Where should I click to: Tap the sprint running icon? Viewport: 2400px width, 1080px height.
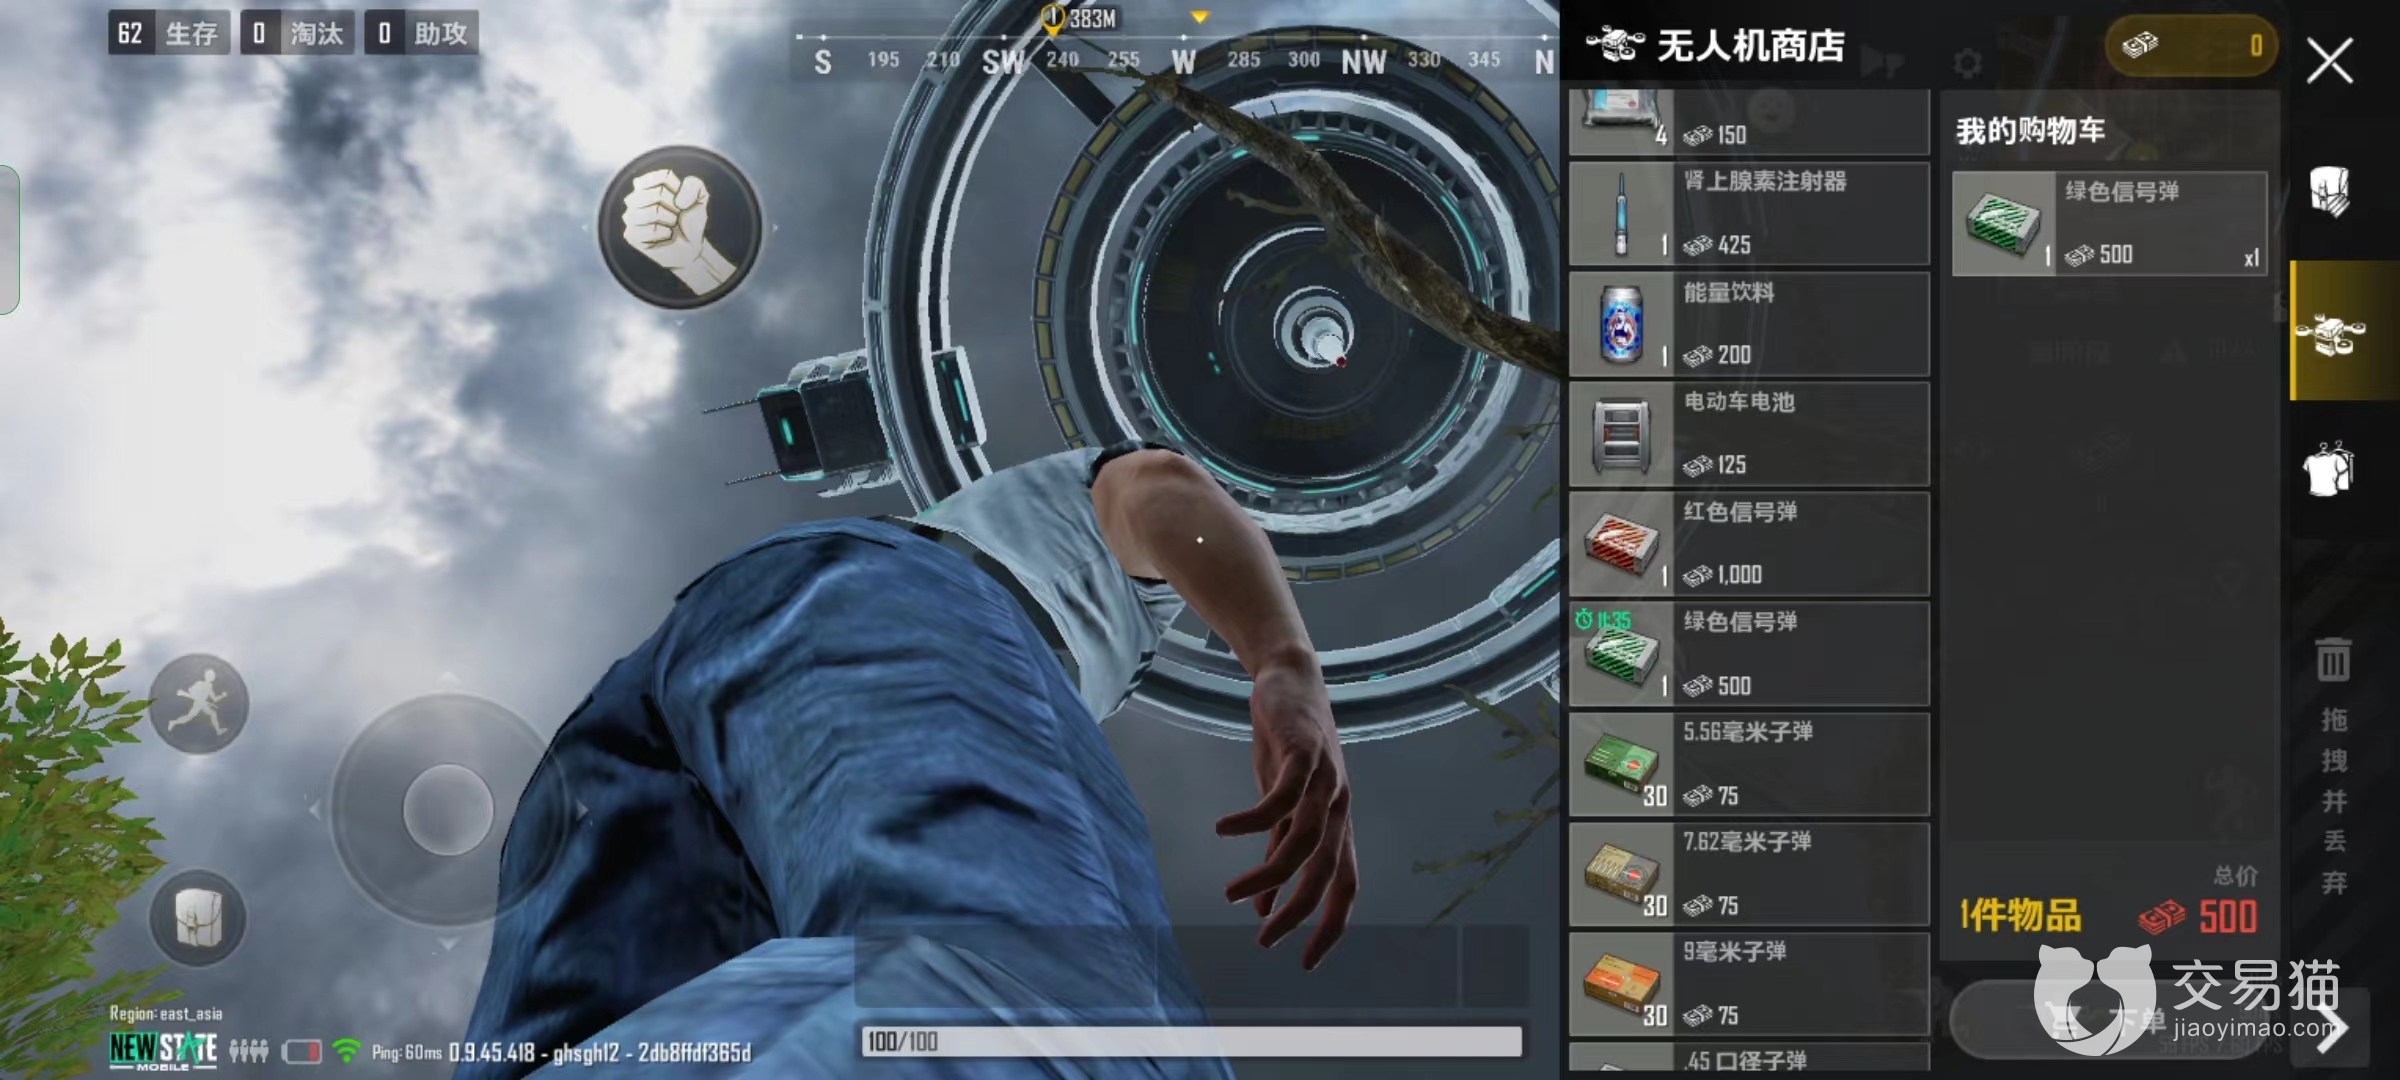pos(199,705)
